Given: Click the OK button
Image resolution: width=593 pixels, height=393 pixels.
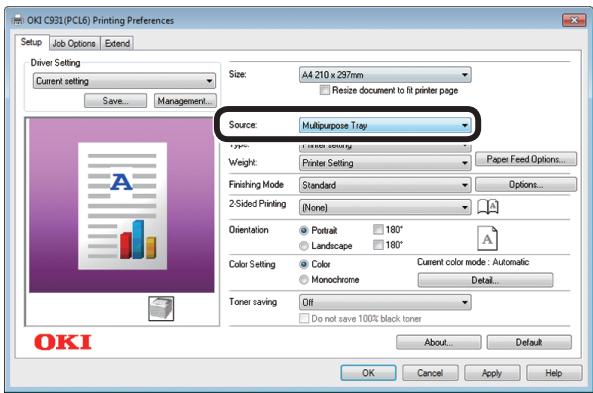Looking at the screenshot, I should click(368, 373).
